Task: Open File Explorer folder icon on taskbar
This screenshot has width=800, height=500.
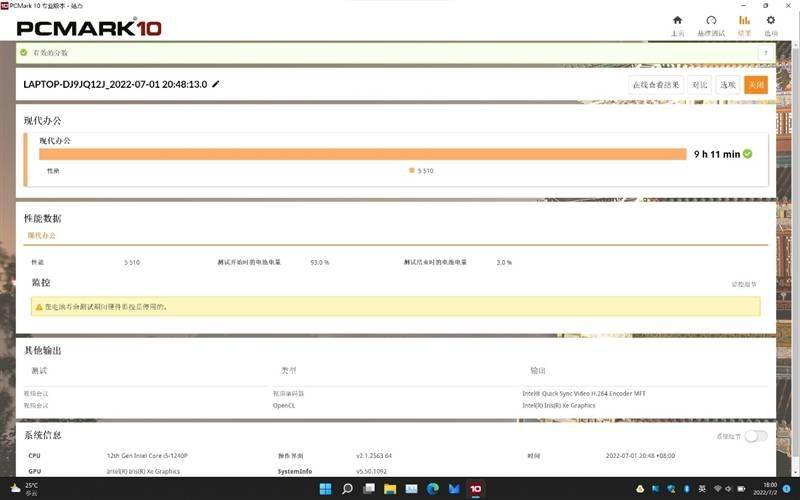Action: 390,489
